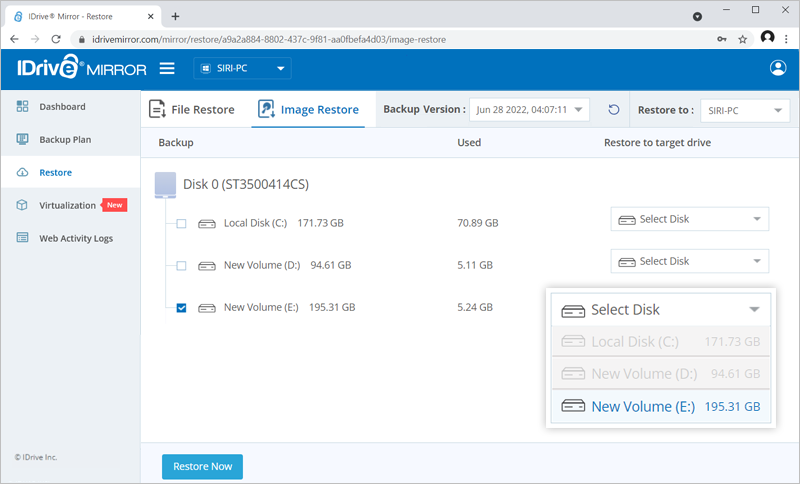The image size is (800, 484).
Task: Open the Chrome three-dot menu
Action: point(786,39)
